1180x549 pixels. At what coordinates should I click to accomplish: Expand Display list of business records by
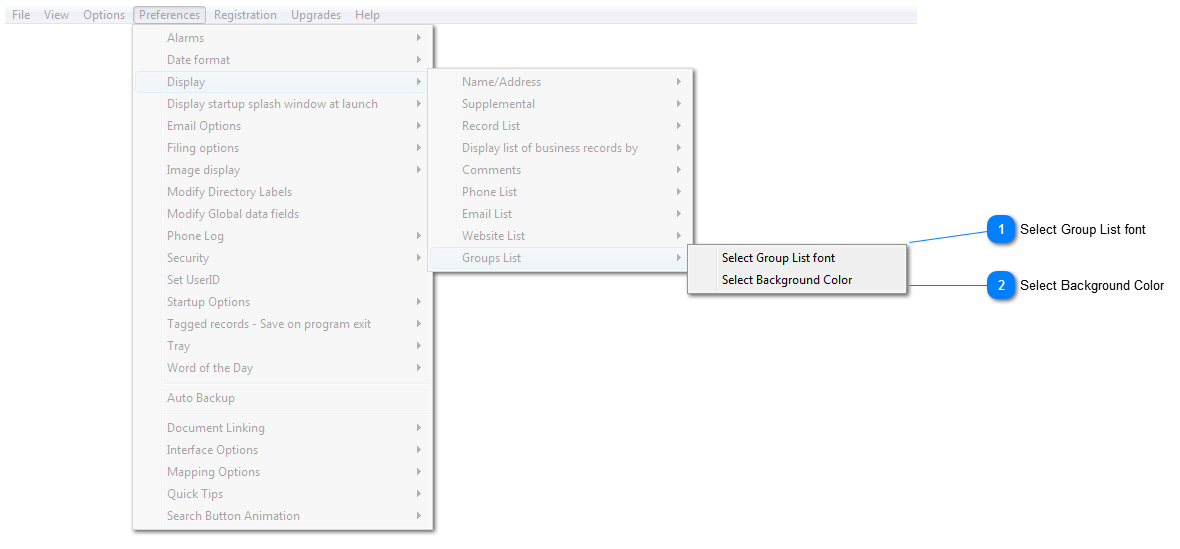click(x=561, y=147)
